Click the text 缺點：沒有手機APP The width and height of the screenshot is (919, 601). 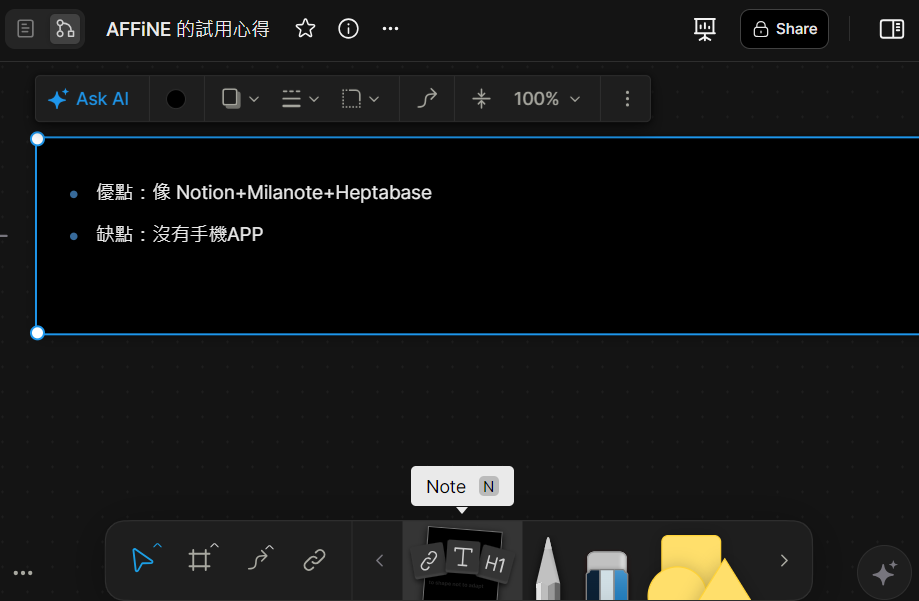(179, 234)
